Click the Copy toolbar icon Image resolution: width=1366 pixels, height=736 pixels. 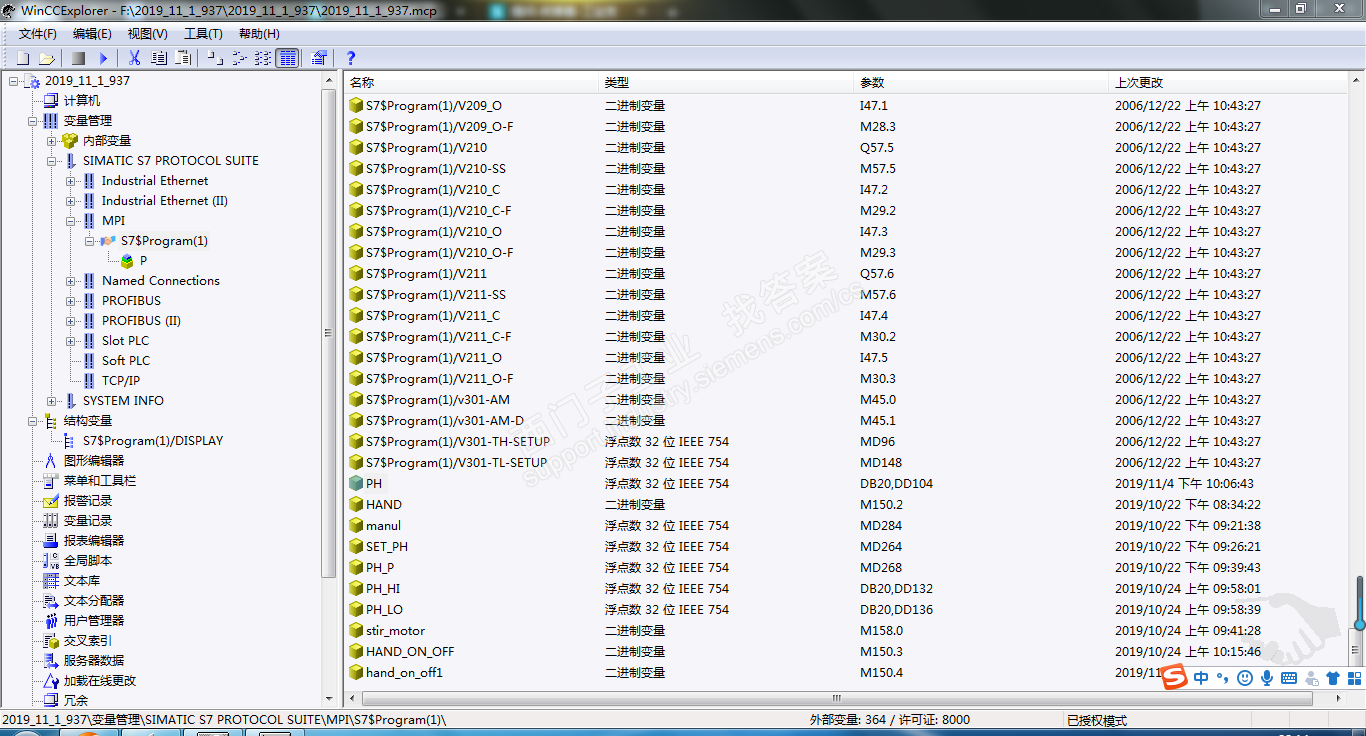click(159, 58)
